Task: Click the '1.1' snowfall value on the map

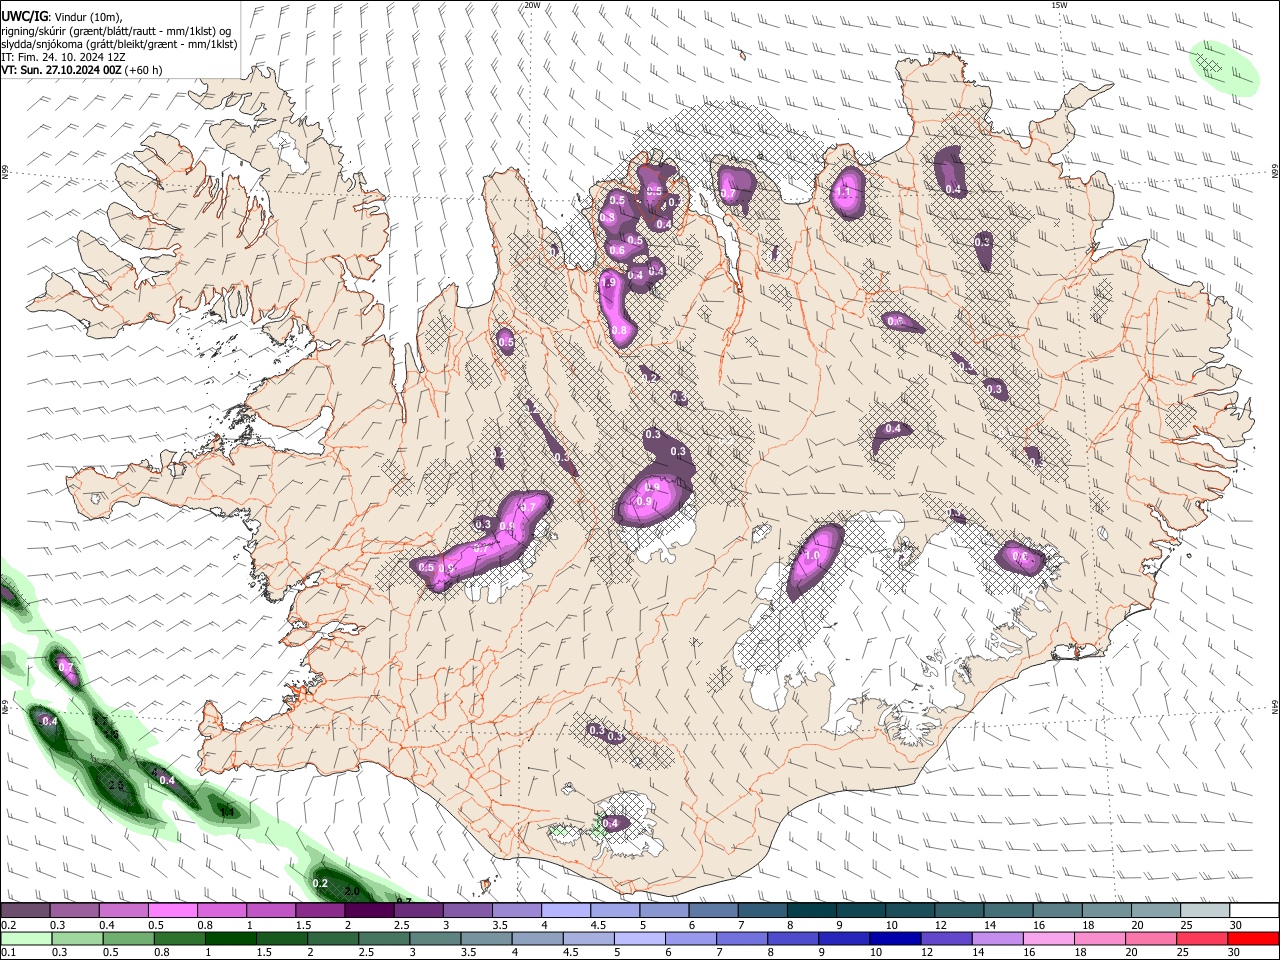Action: click(843, 192)
